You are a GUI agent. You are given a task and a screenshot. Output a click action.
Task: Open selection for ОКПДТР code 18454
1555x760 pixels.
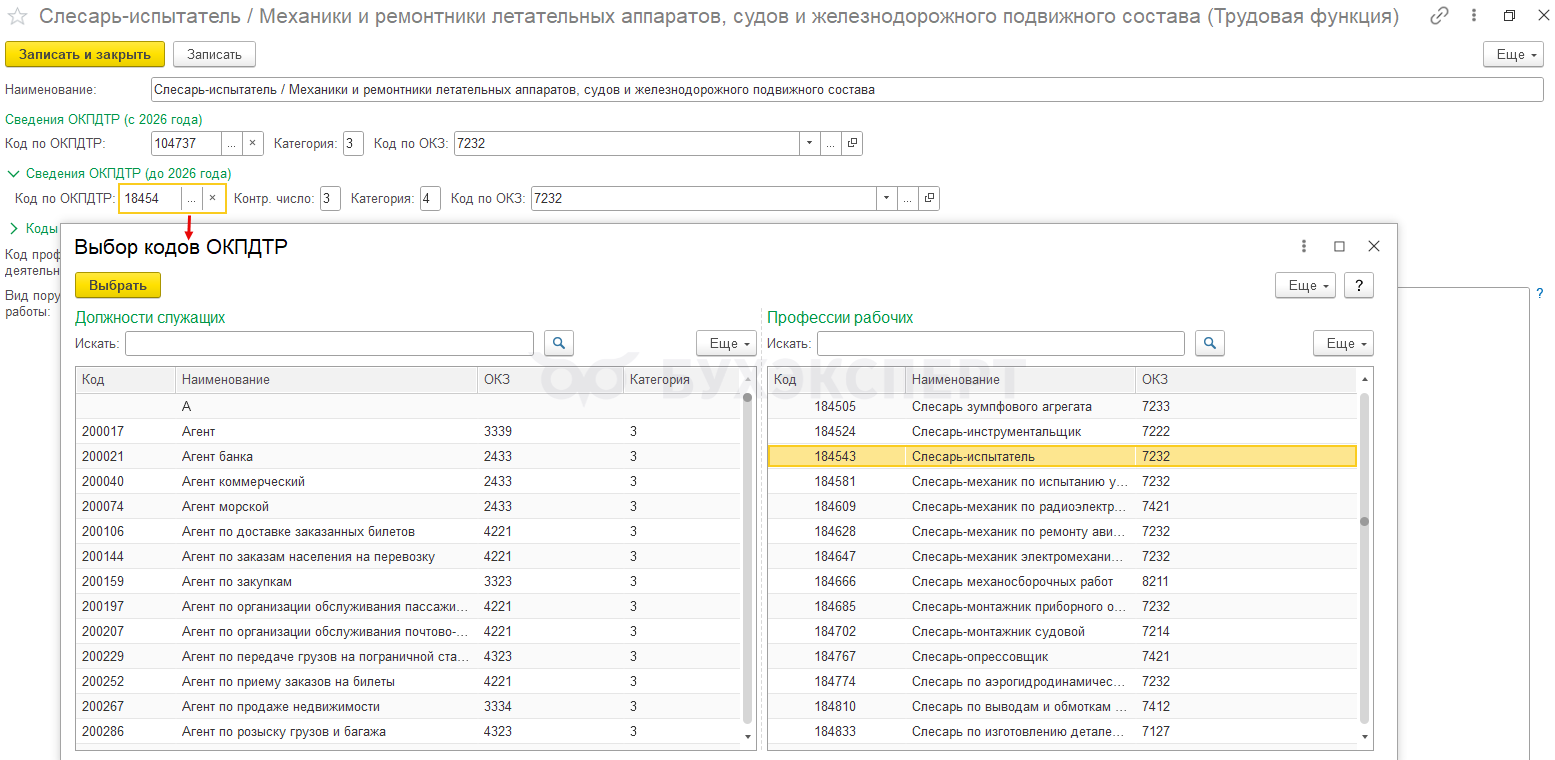(191, 198)
